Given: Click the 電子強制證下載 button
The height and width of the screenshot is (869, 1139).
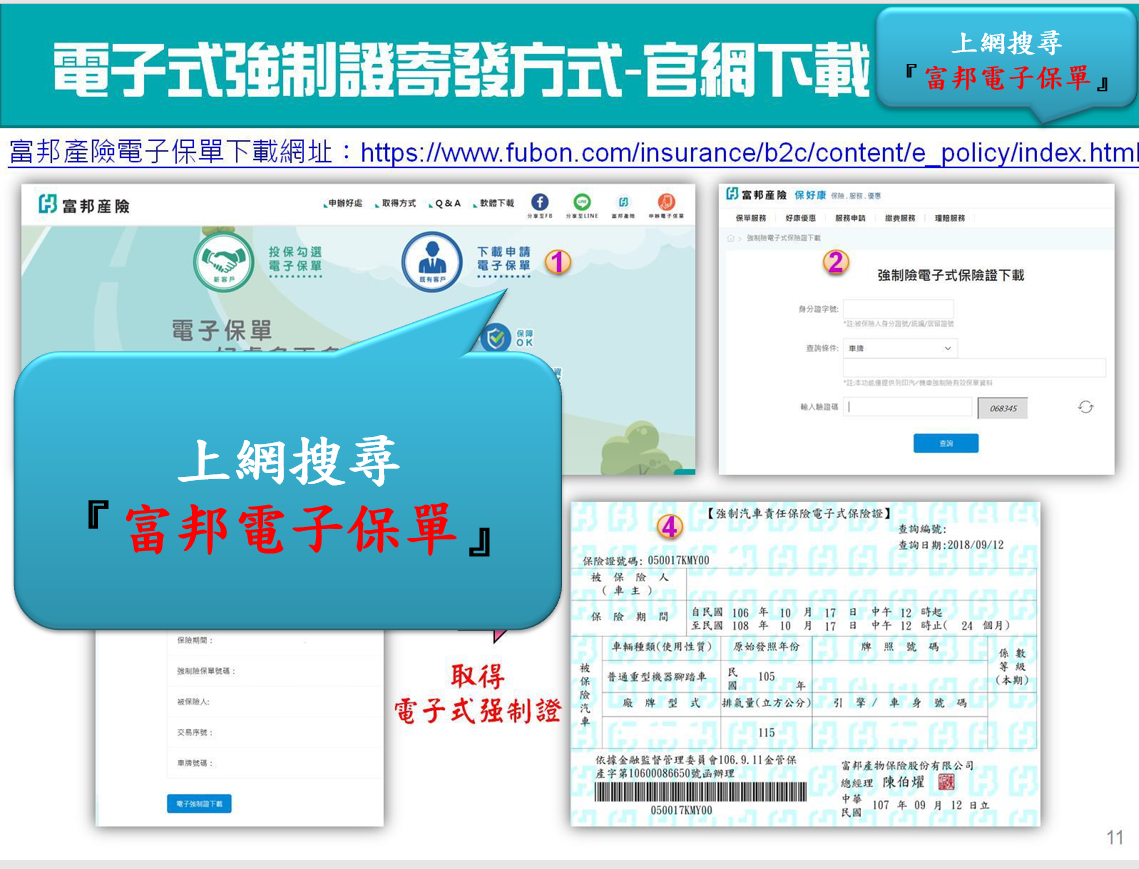Looking at the screenshot, I should click(x=199, y=804).
